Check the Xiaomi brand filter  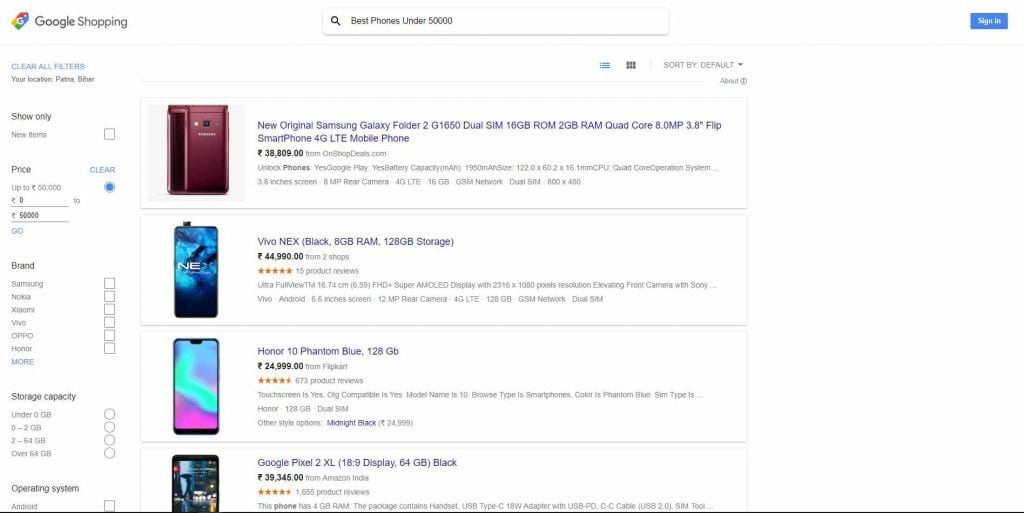click(x=110, y=309)
